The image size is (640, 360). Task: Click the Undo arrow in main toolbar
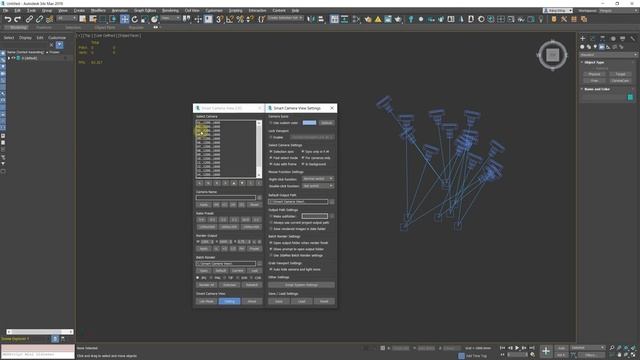[8, 19]
